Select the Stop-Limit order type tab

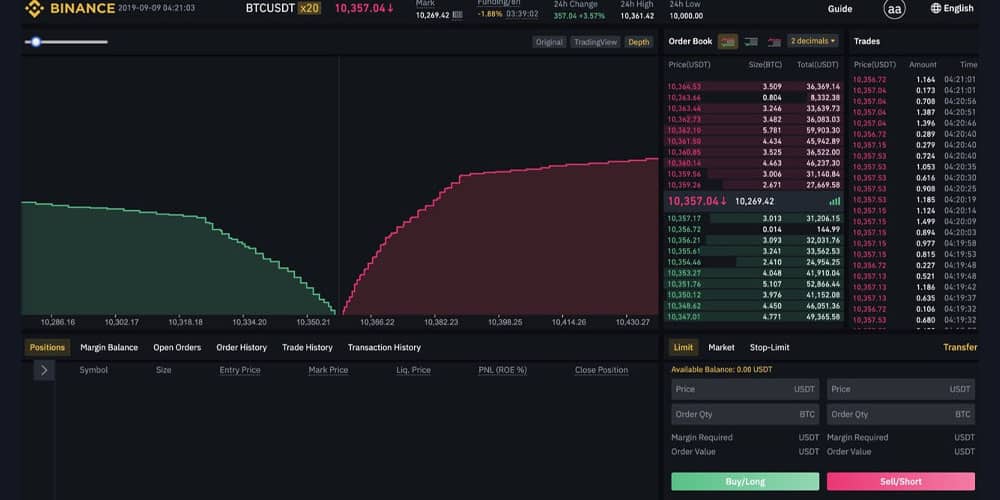(770, 348)
